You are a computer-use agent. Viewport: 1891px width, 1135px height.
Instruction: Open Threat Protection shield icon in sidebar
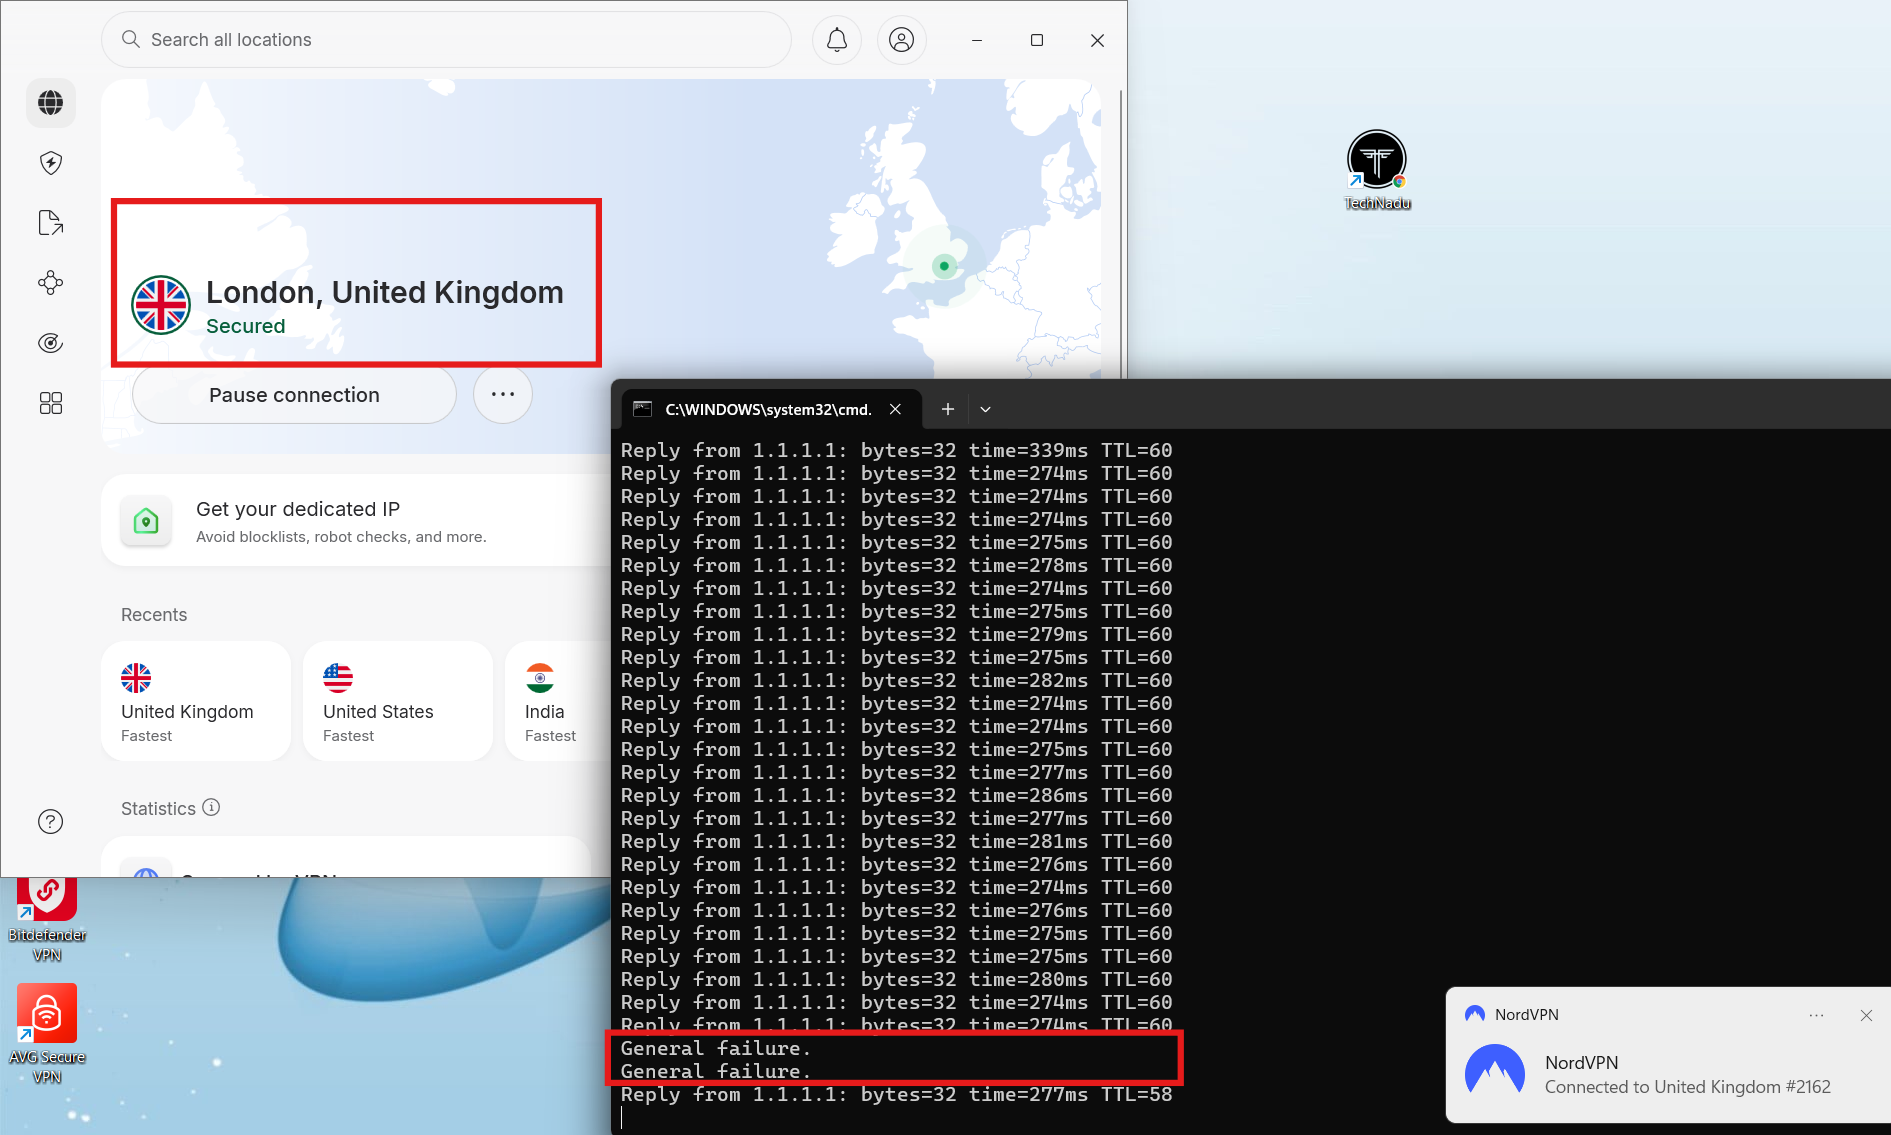(x=51, y=163)
